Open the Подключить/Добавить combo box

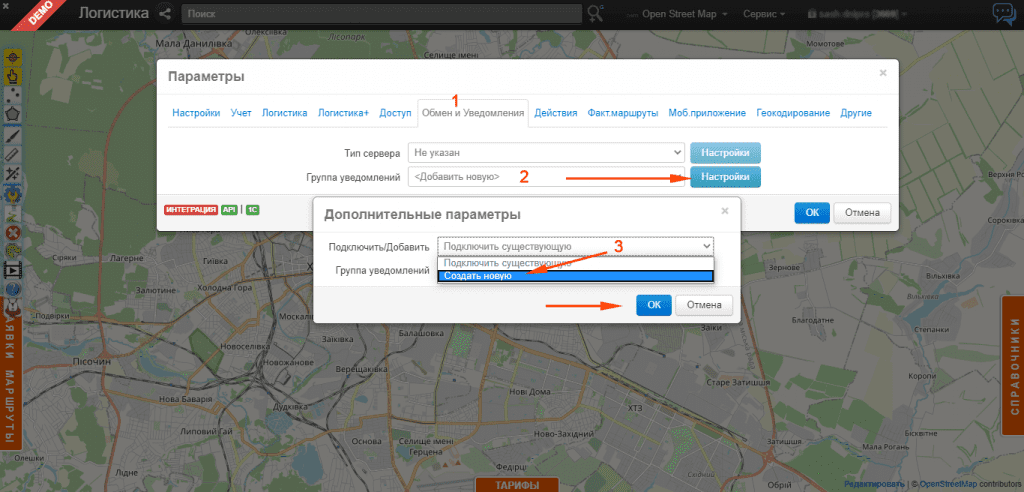click(x=575, y=246)
